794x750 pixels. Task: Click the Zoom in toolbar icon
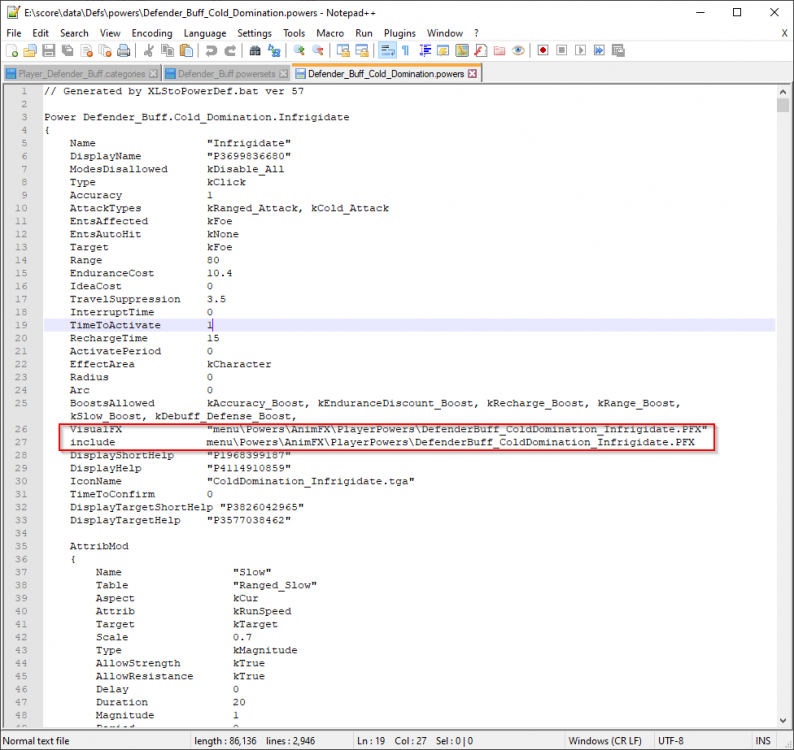tap(298, 51)
